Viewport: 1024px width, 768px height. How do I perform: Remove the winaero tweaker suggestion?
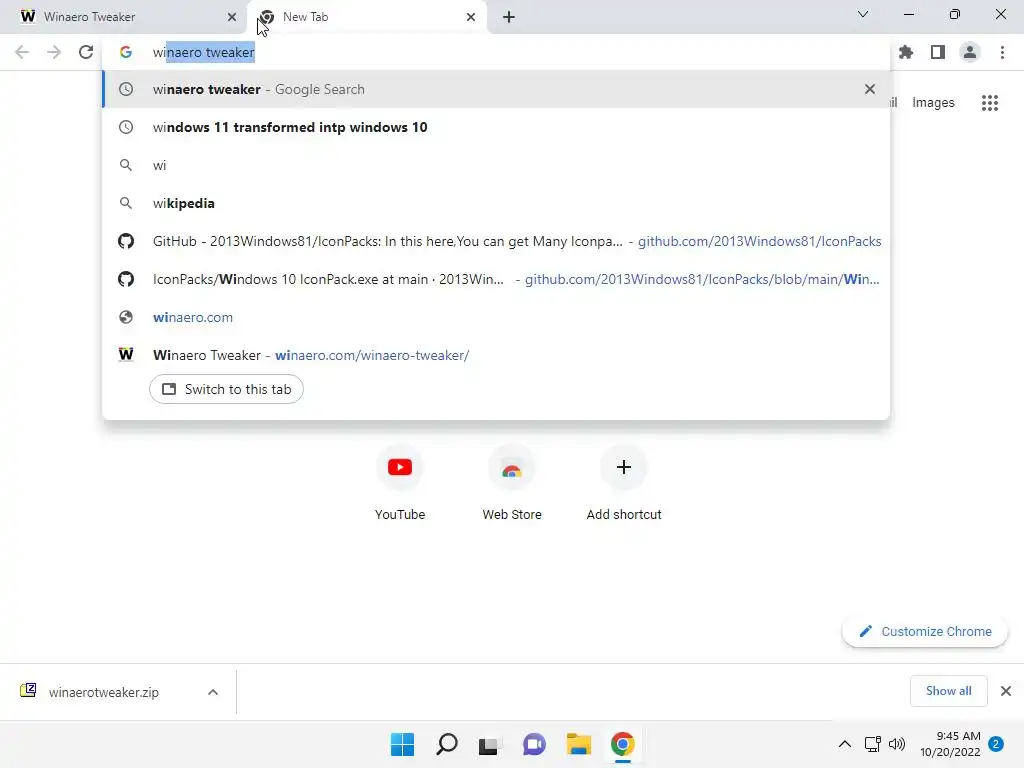point(870,89)
